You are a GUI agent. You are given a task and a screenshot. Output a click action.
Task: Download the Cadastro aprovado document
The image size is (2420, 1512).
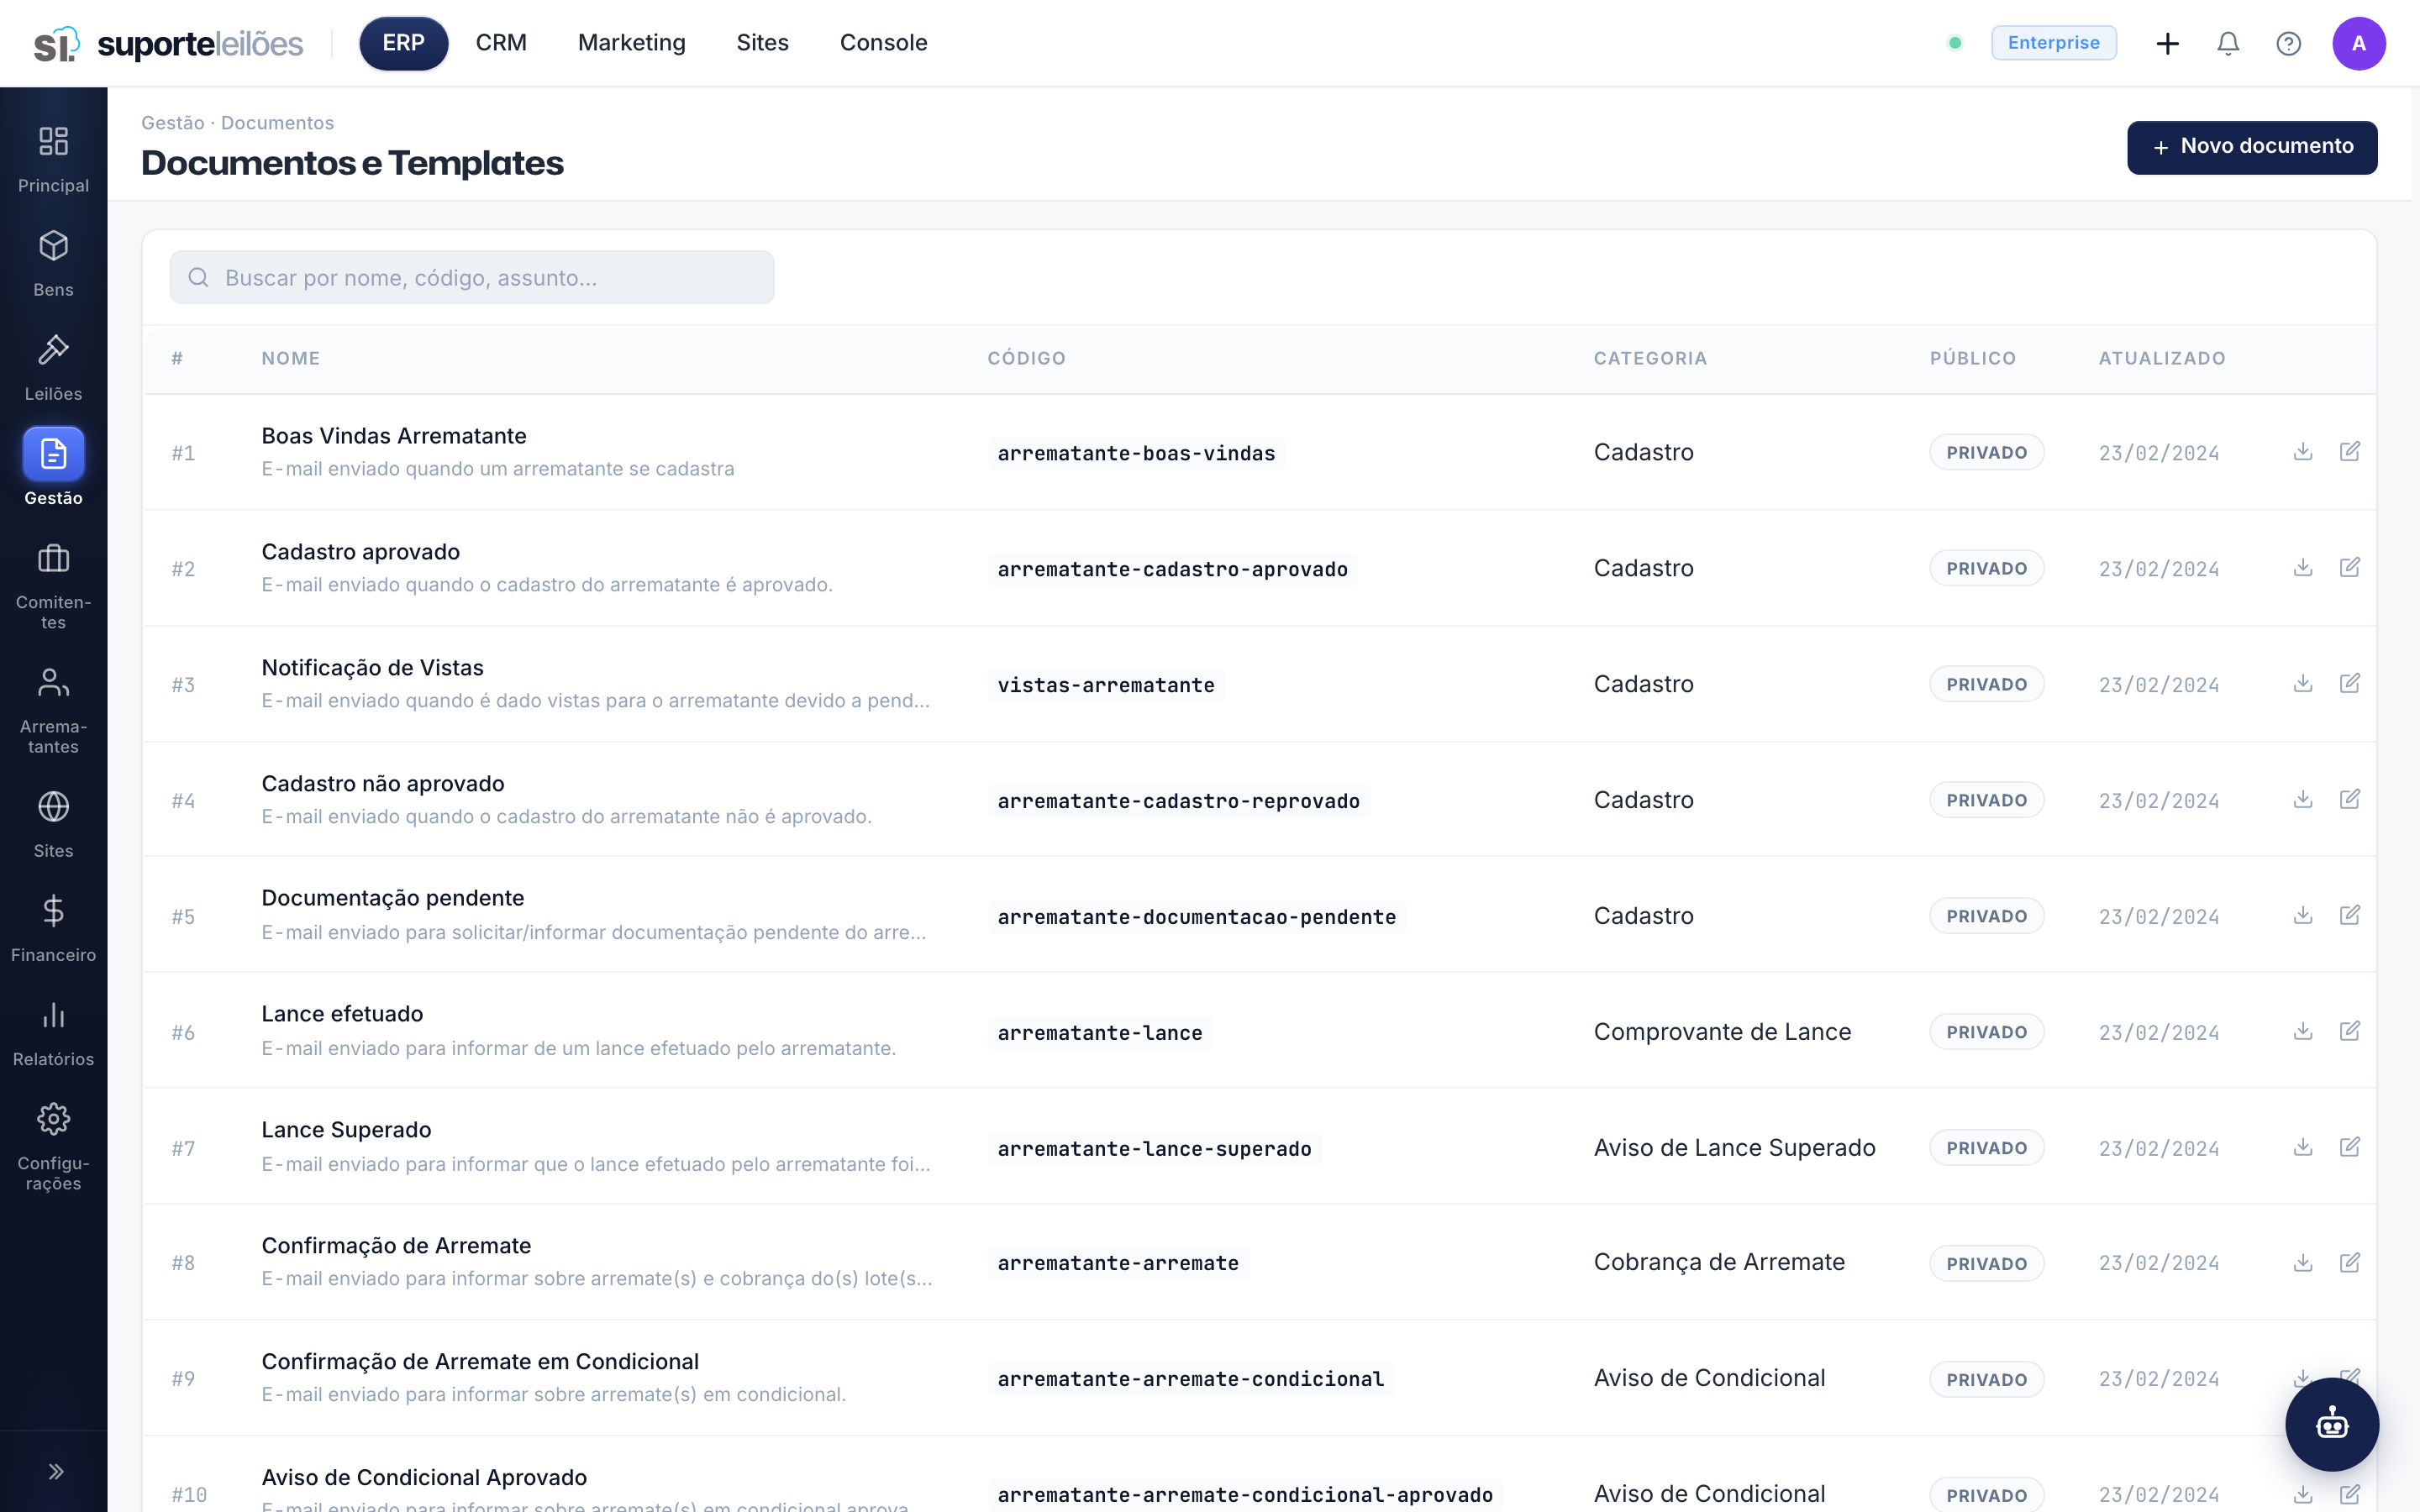pos(2303,567)
